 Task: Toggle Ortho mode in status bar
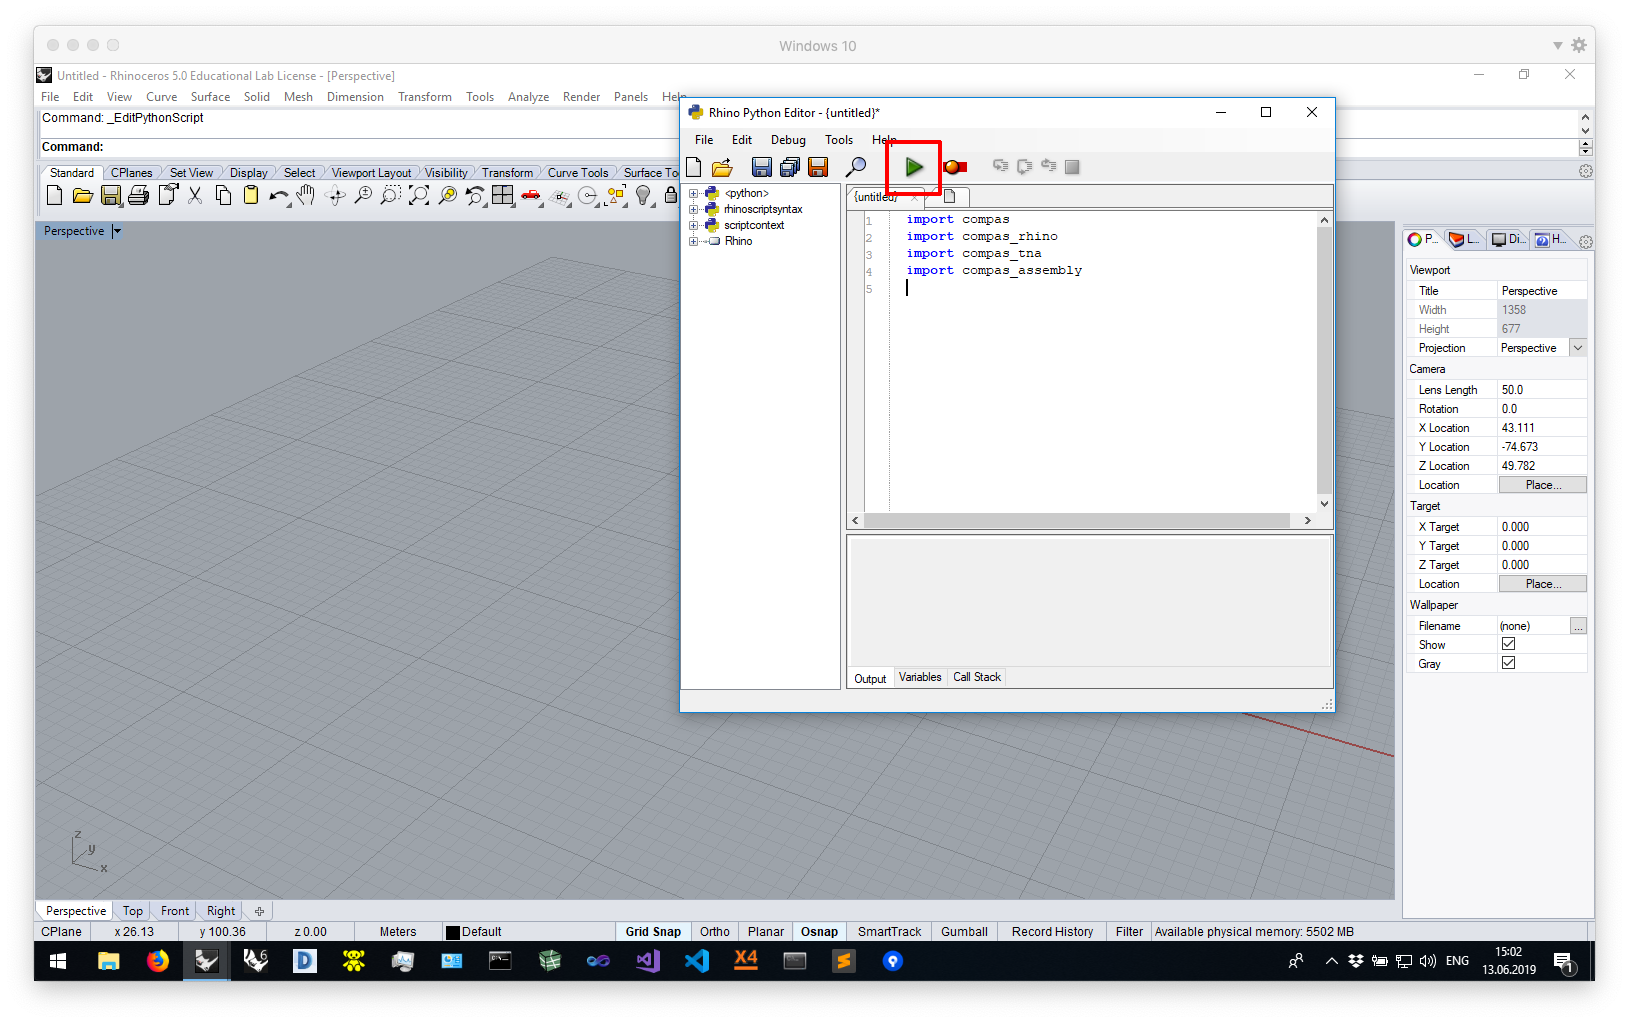(715, 931)
